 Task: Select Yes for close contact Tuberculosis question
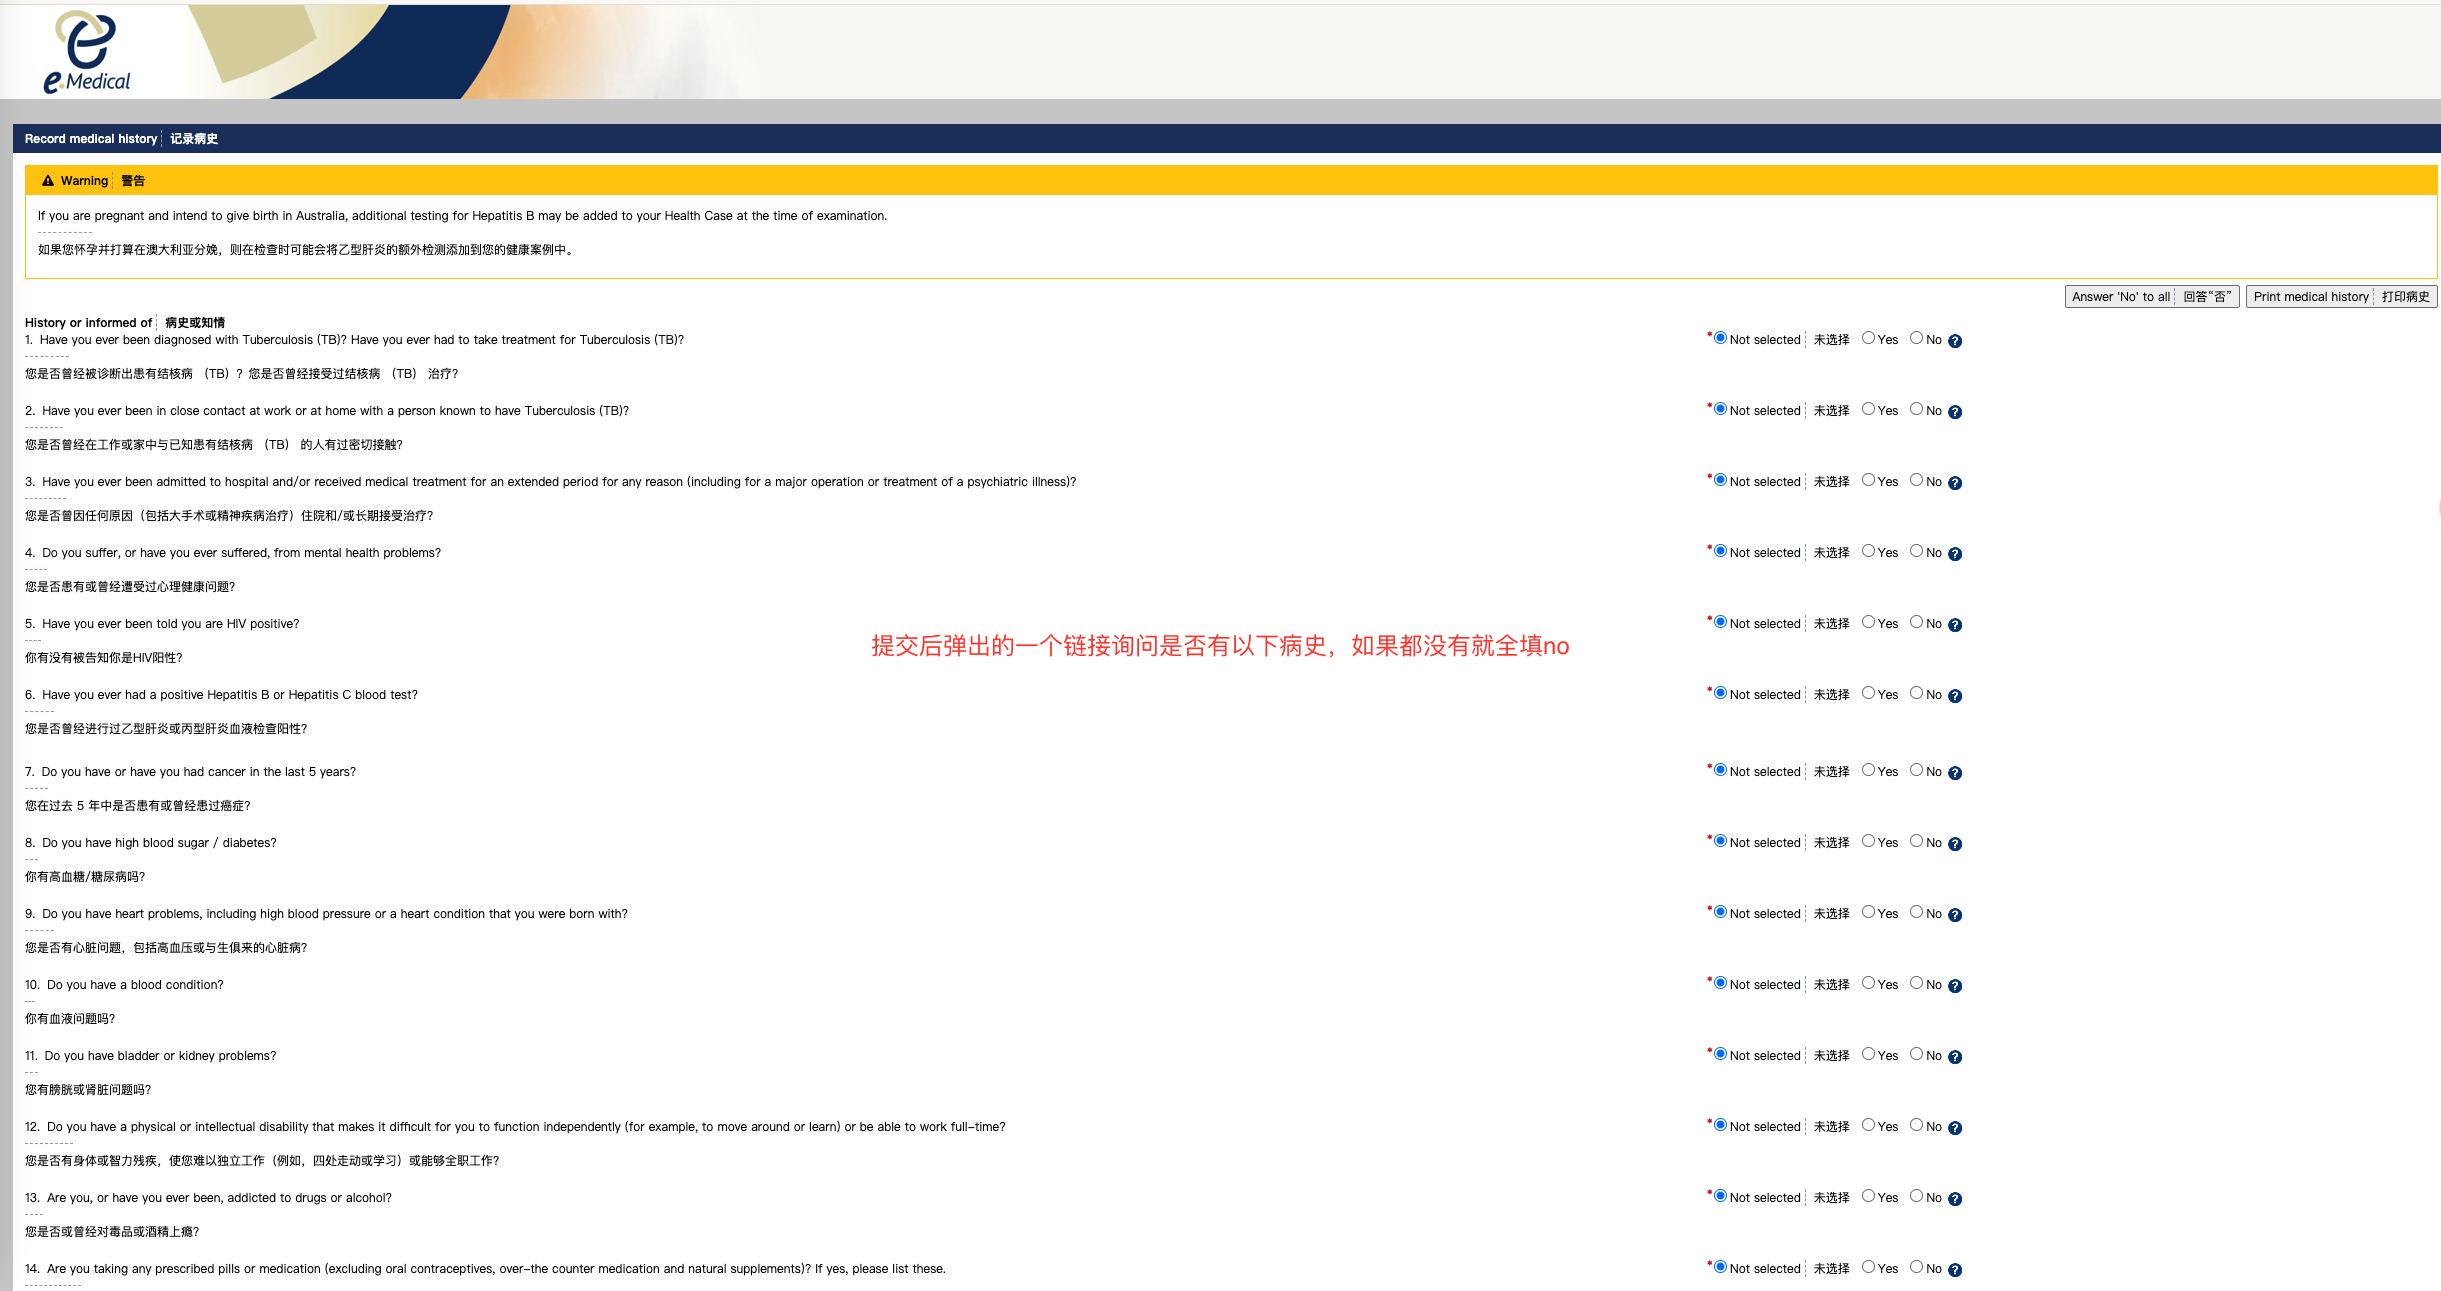(1868, 409)
